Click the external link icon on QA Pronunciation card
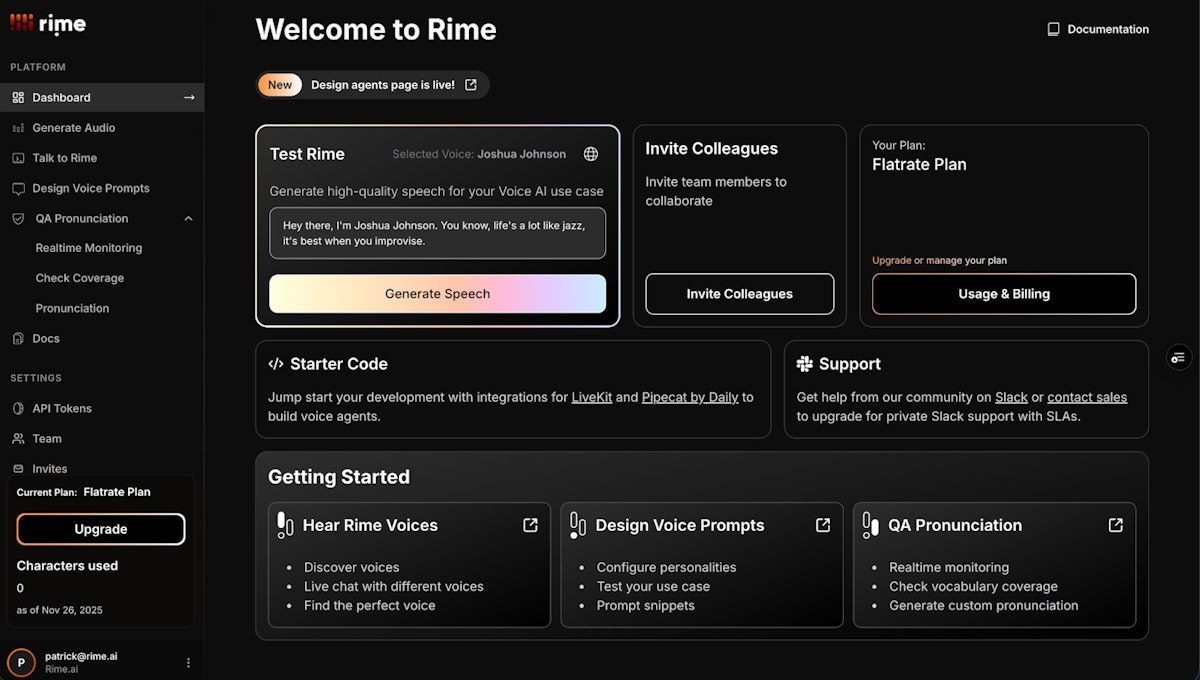The image size is (1200, 680). pos(1115,524)
